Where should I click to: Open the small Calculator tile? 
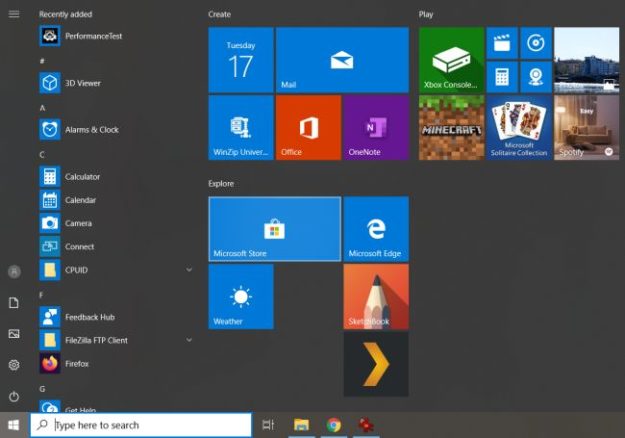point(502,77)
